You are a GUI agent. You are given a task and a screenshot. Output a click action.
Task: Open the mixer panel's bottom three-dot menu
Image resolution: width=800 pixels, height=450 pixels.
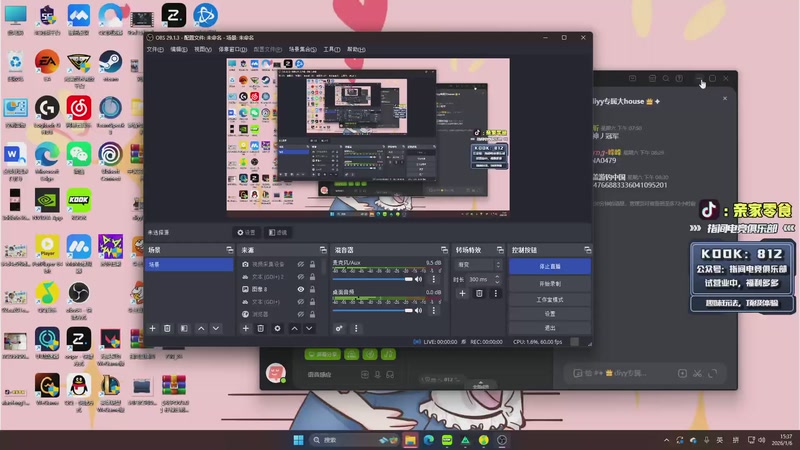356,329
